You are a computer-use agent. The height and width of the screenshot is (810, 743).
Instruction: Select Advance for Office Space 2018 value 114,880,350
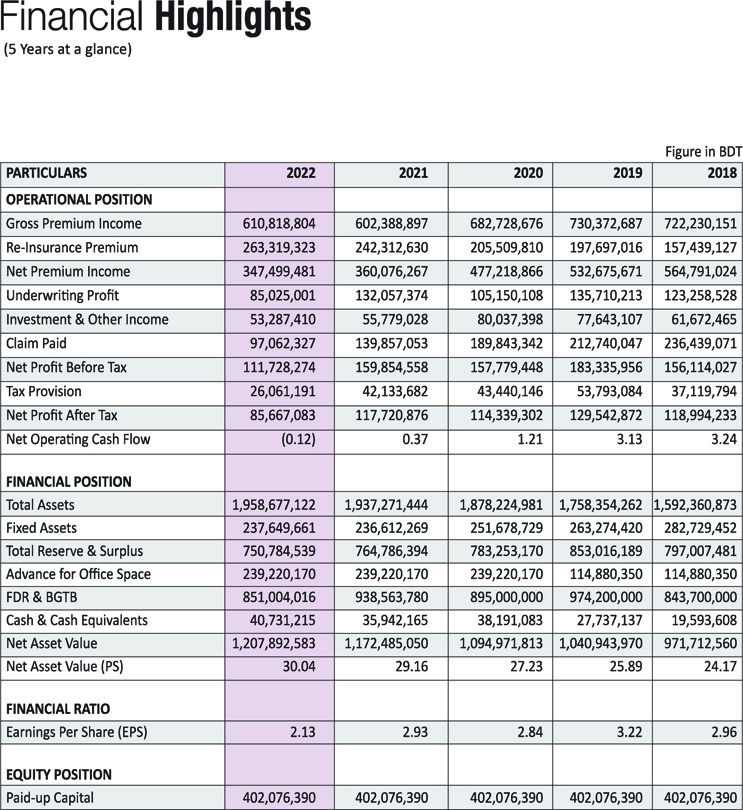[x=701, y=574]
